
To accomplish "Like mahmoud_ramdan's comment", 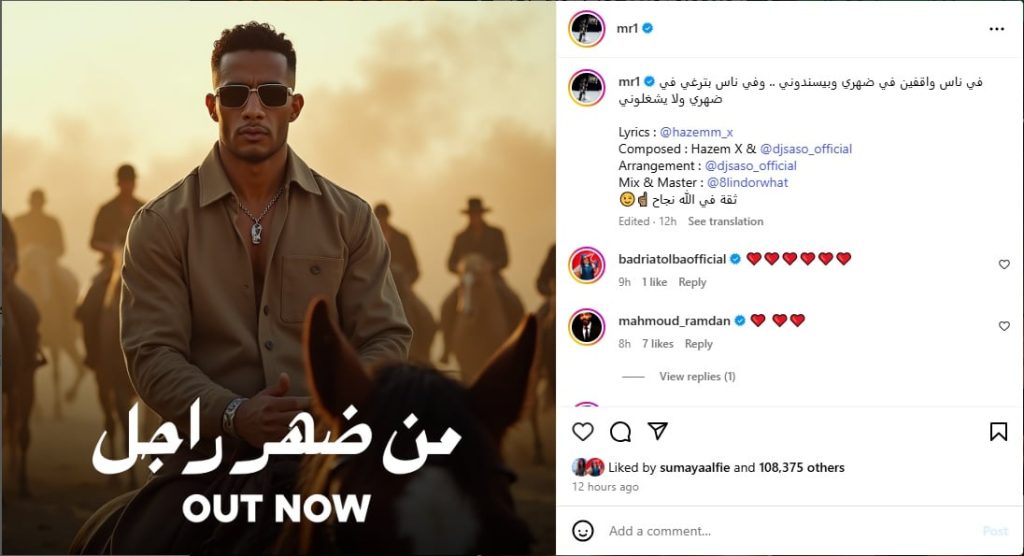I will (1004, 325).
